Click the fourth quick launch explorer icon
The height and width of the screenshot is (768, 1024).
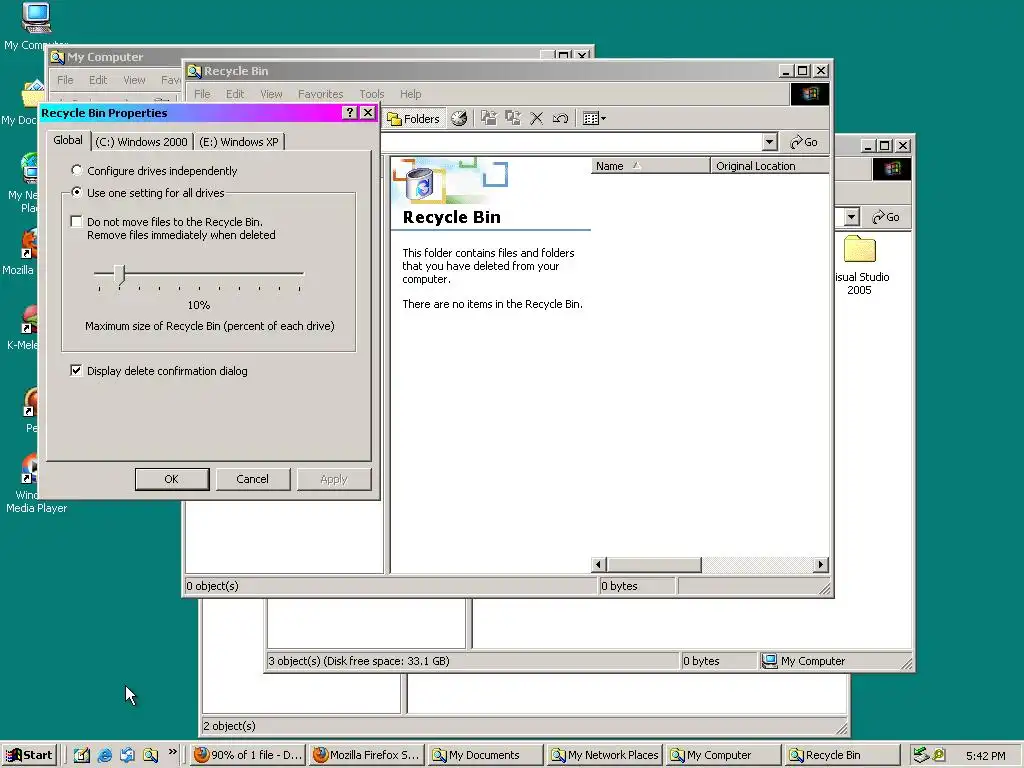[x=151, y=755]
